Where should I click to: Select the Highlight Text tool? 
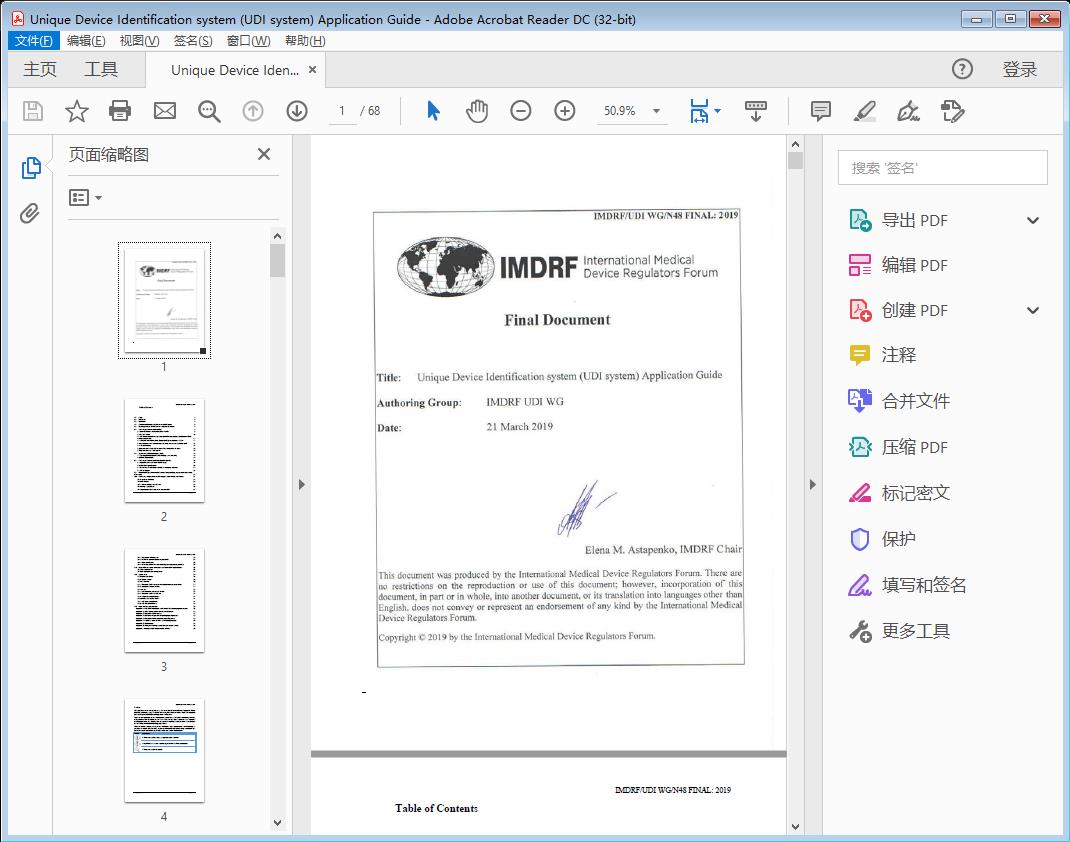point(864,111)
